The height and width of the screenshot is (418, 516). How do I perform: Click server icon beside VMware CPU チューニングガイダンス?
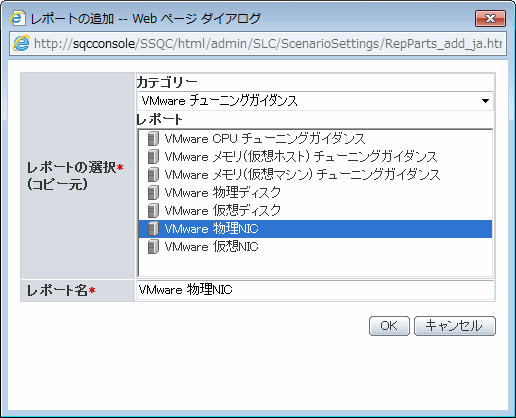click(153, 139)
